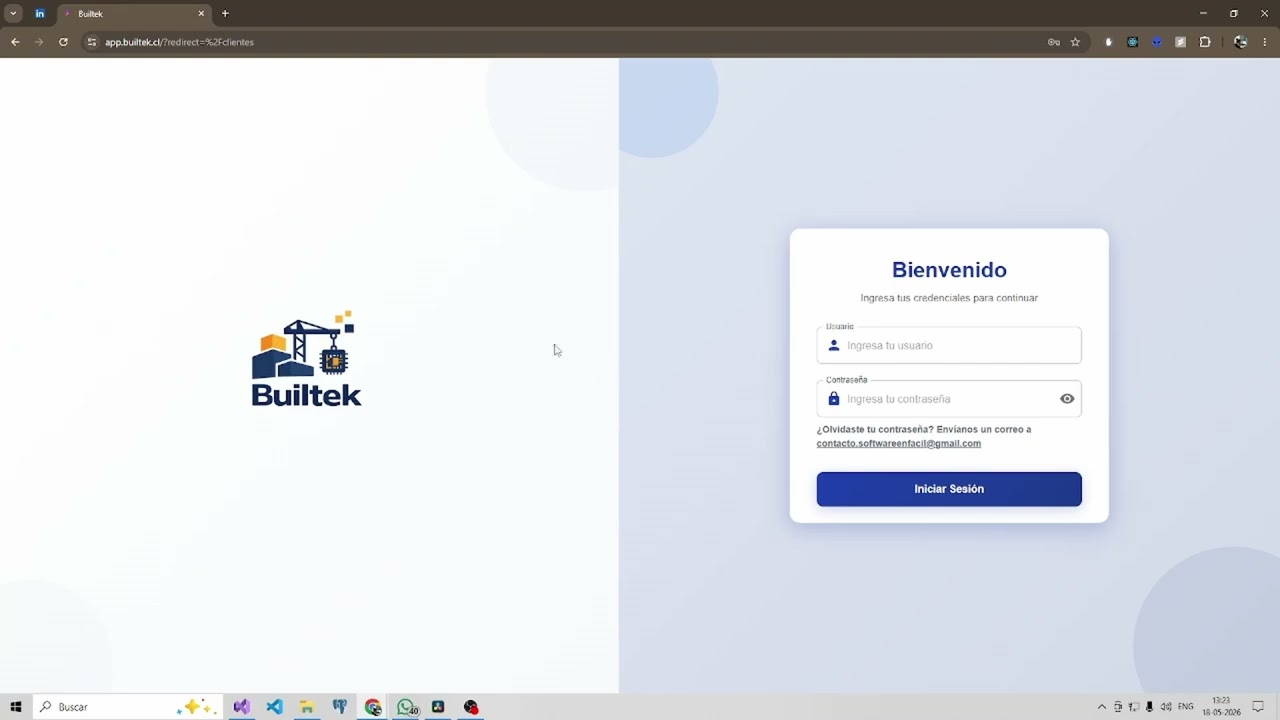1280x720 pixels.
Task: Open WhatsApp from taskbar
Action: tap(406, 707)
